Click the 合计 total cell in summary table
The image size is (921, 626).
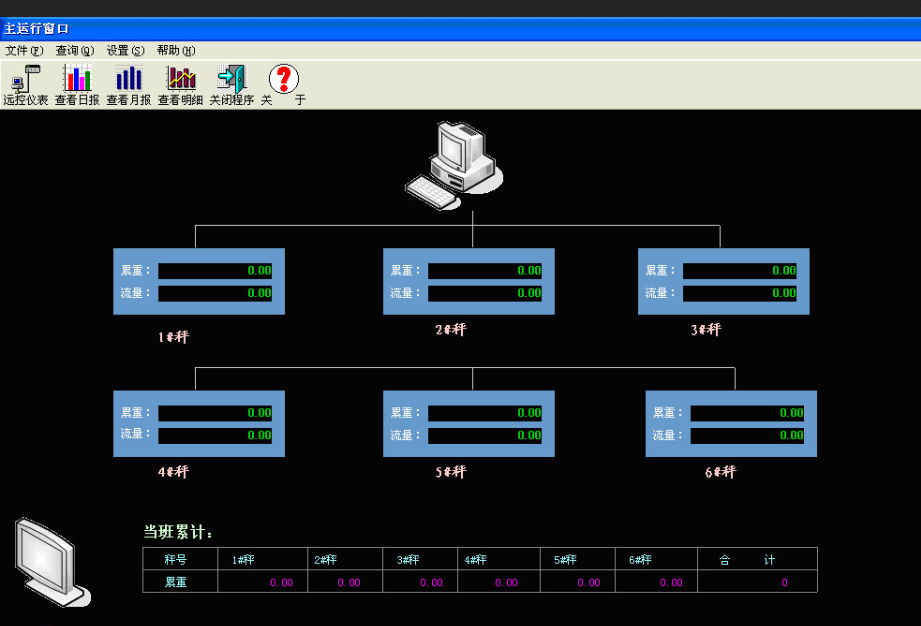[x=757, y=582]
